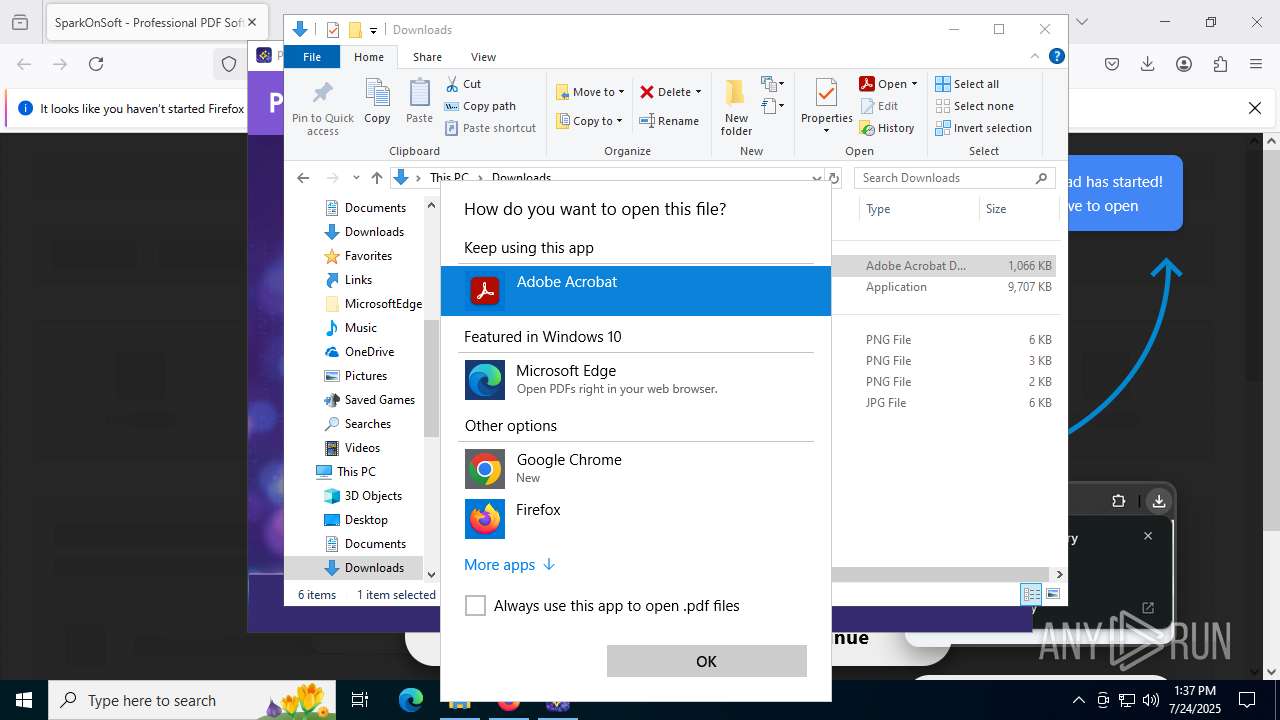Expand the More apps list
Screen dimensions: 1280x720
(509, 565)
